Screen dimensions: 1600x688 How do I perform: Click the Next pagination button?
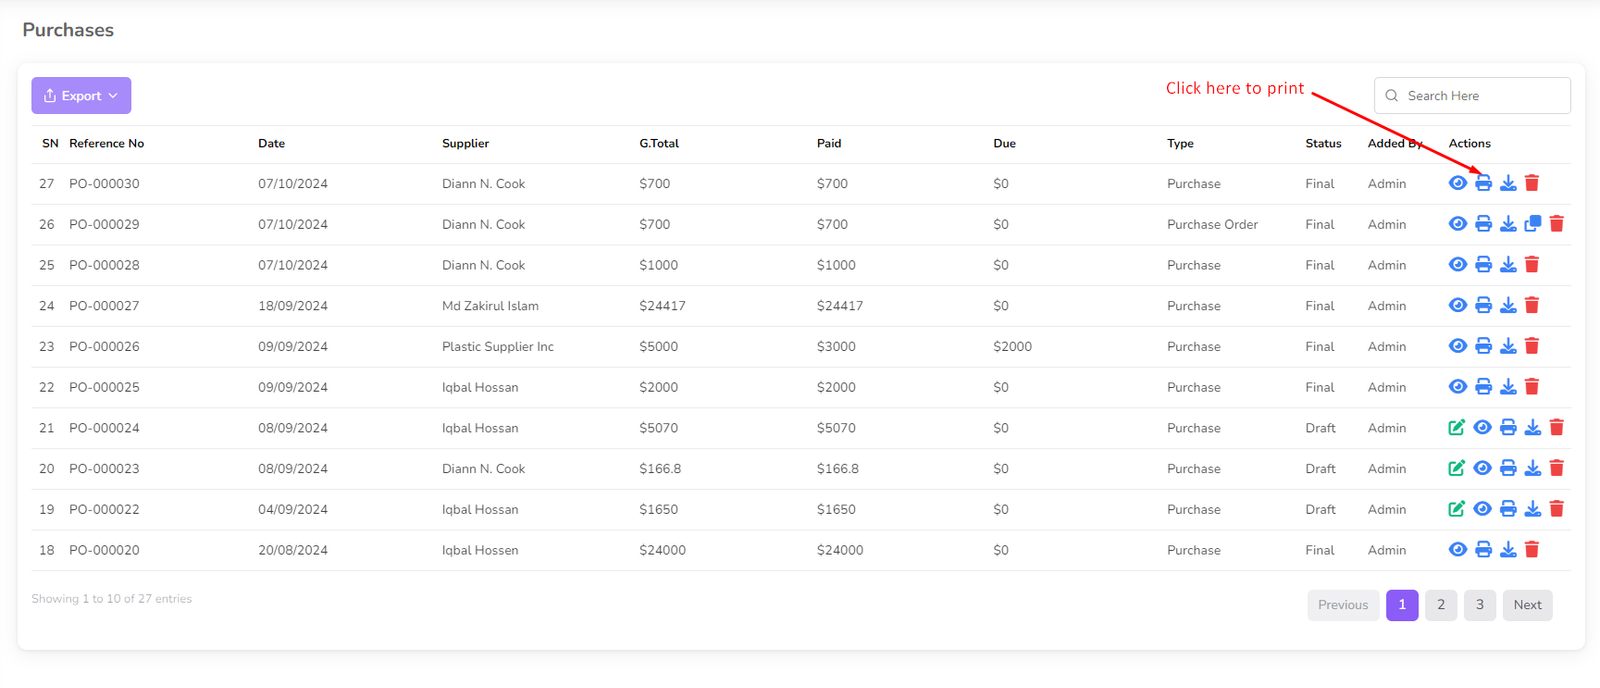click(x=1527, y=605)
